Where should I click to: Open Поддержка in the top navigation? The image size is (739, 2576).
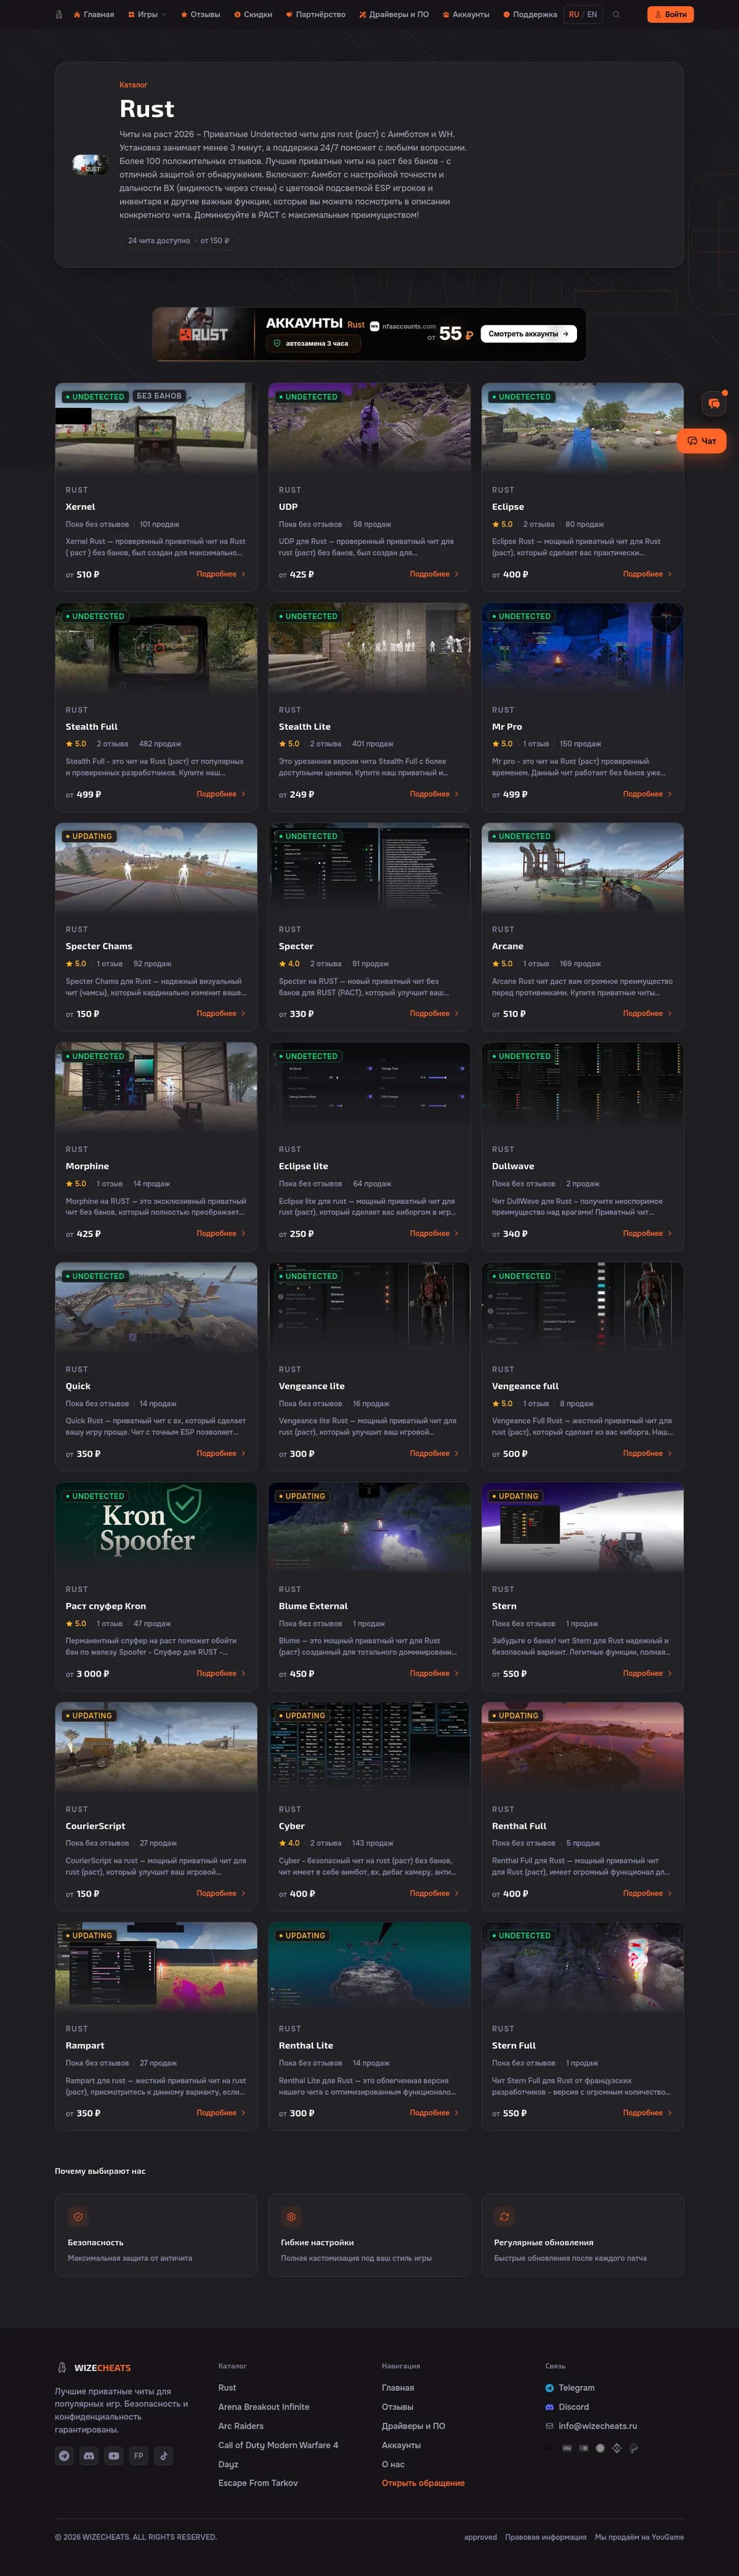click(x=530, y=15)
